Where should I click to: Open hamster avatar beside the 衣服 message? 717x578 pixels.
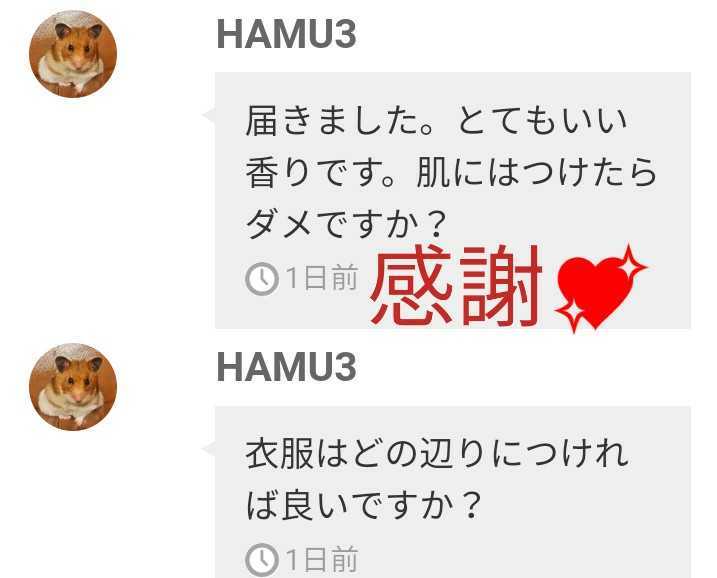click(x=73, y=387)
